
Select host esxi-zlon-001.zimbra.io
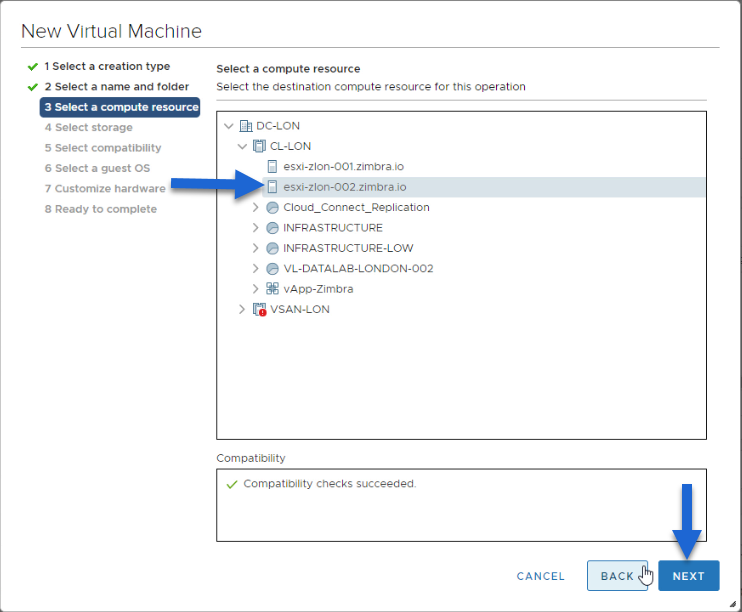(x=344, y=167)
